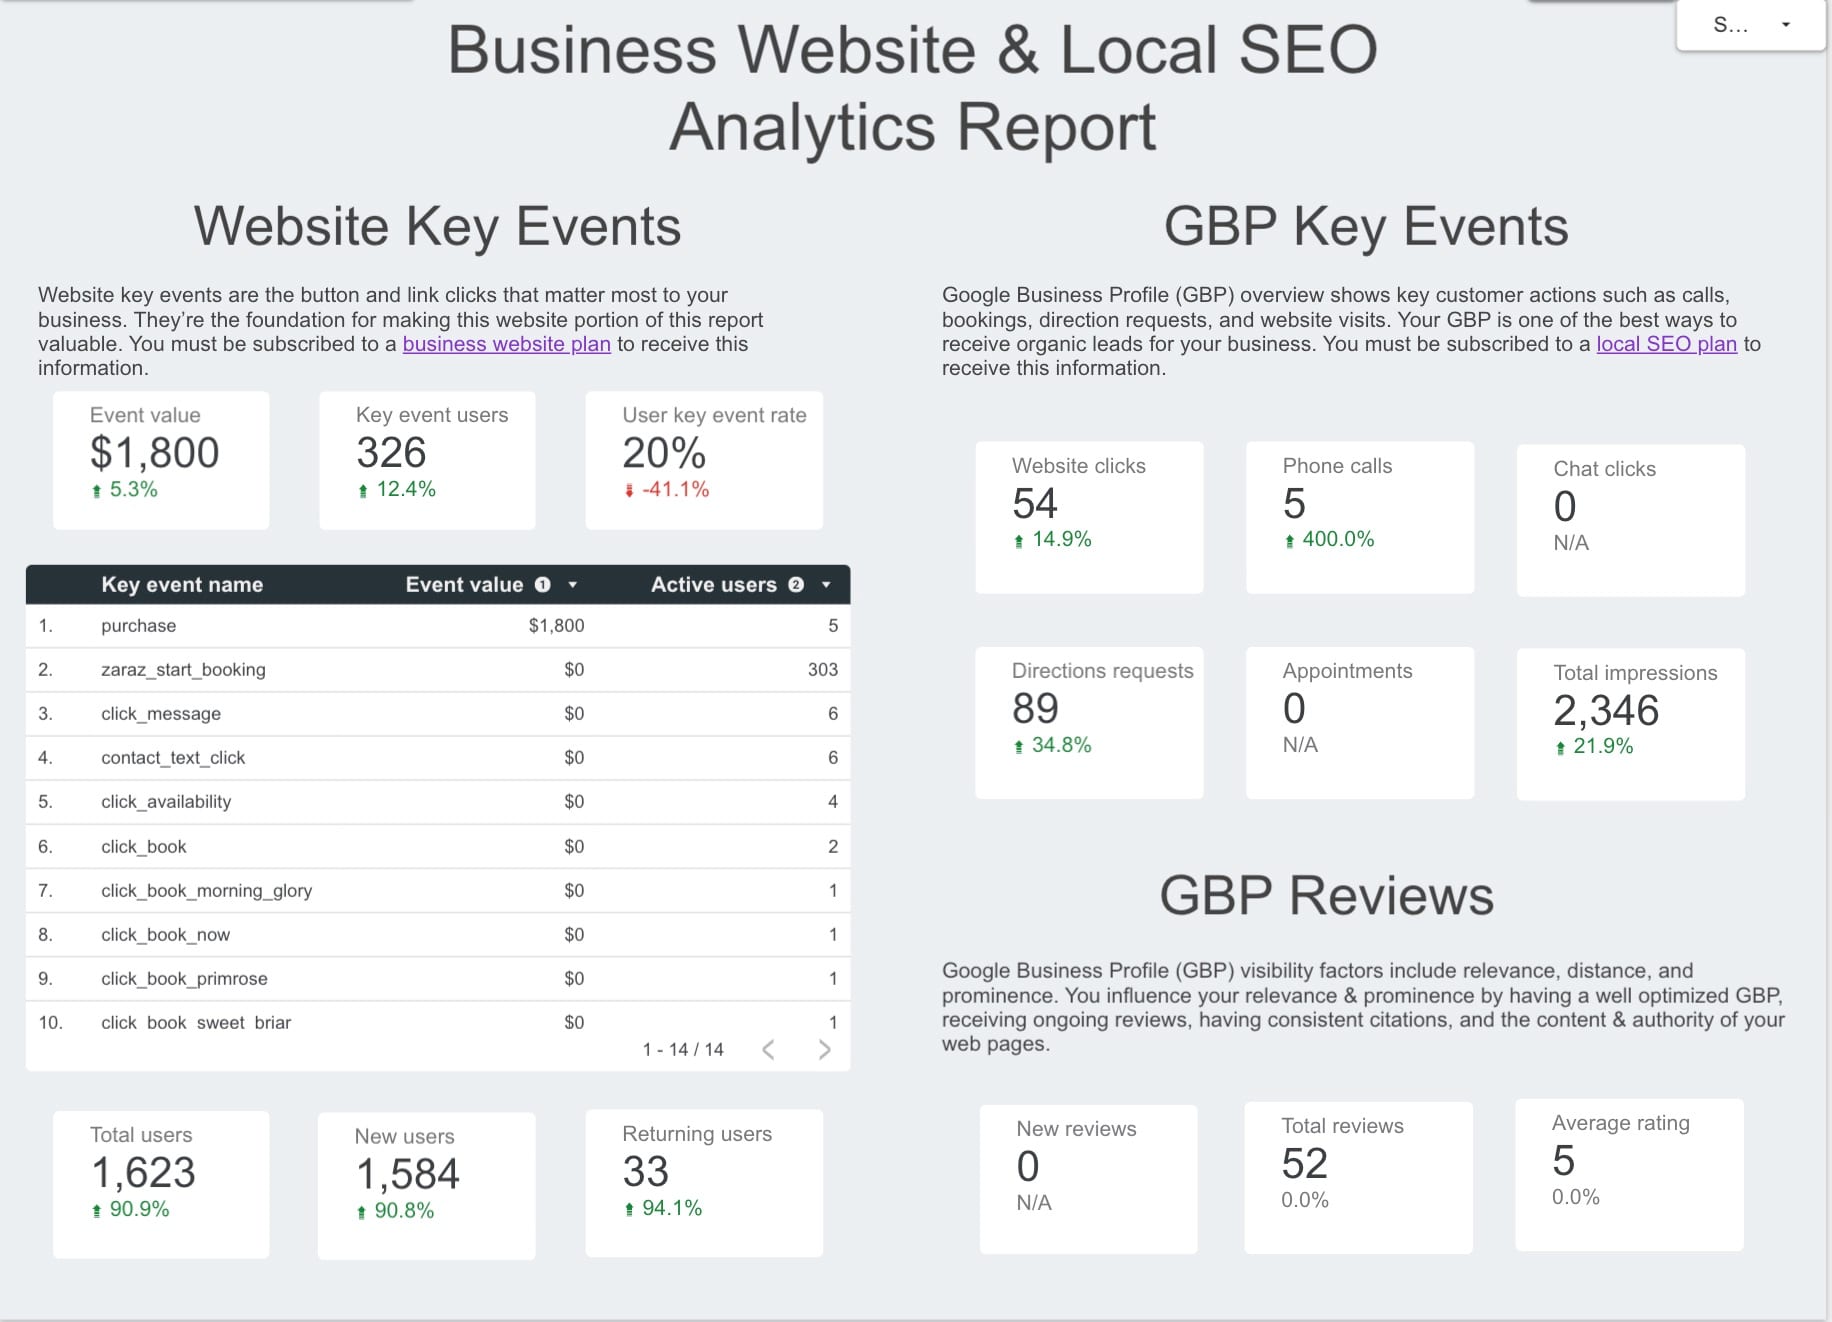Open the info badge on Event value column
Image resolution: width=1832 pixels, height=1322 pixels.
541,585
